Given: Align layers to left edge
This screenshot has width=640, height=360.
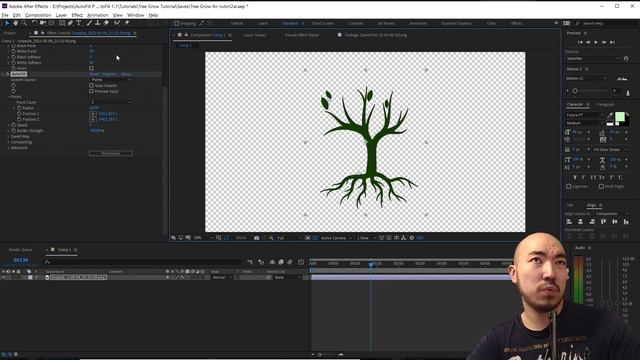Looking at the screenshot, I should tap(569, 222).
